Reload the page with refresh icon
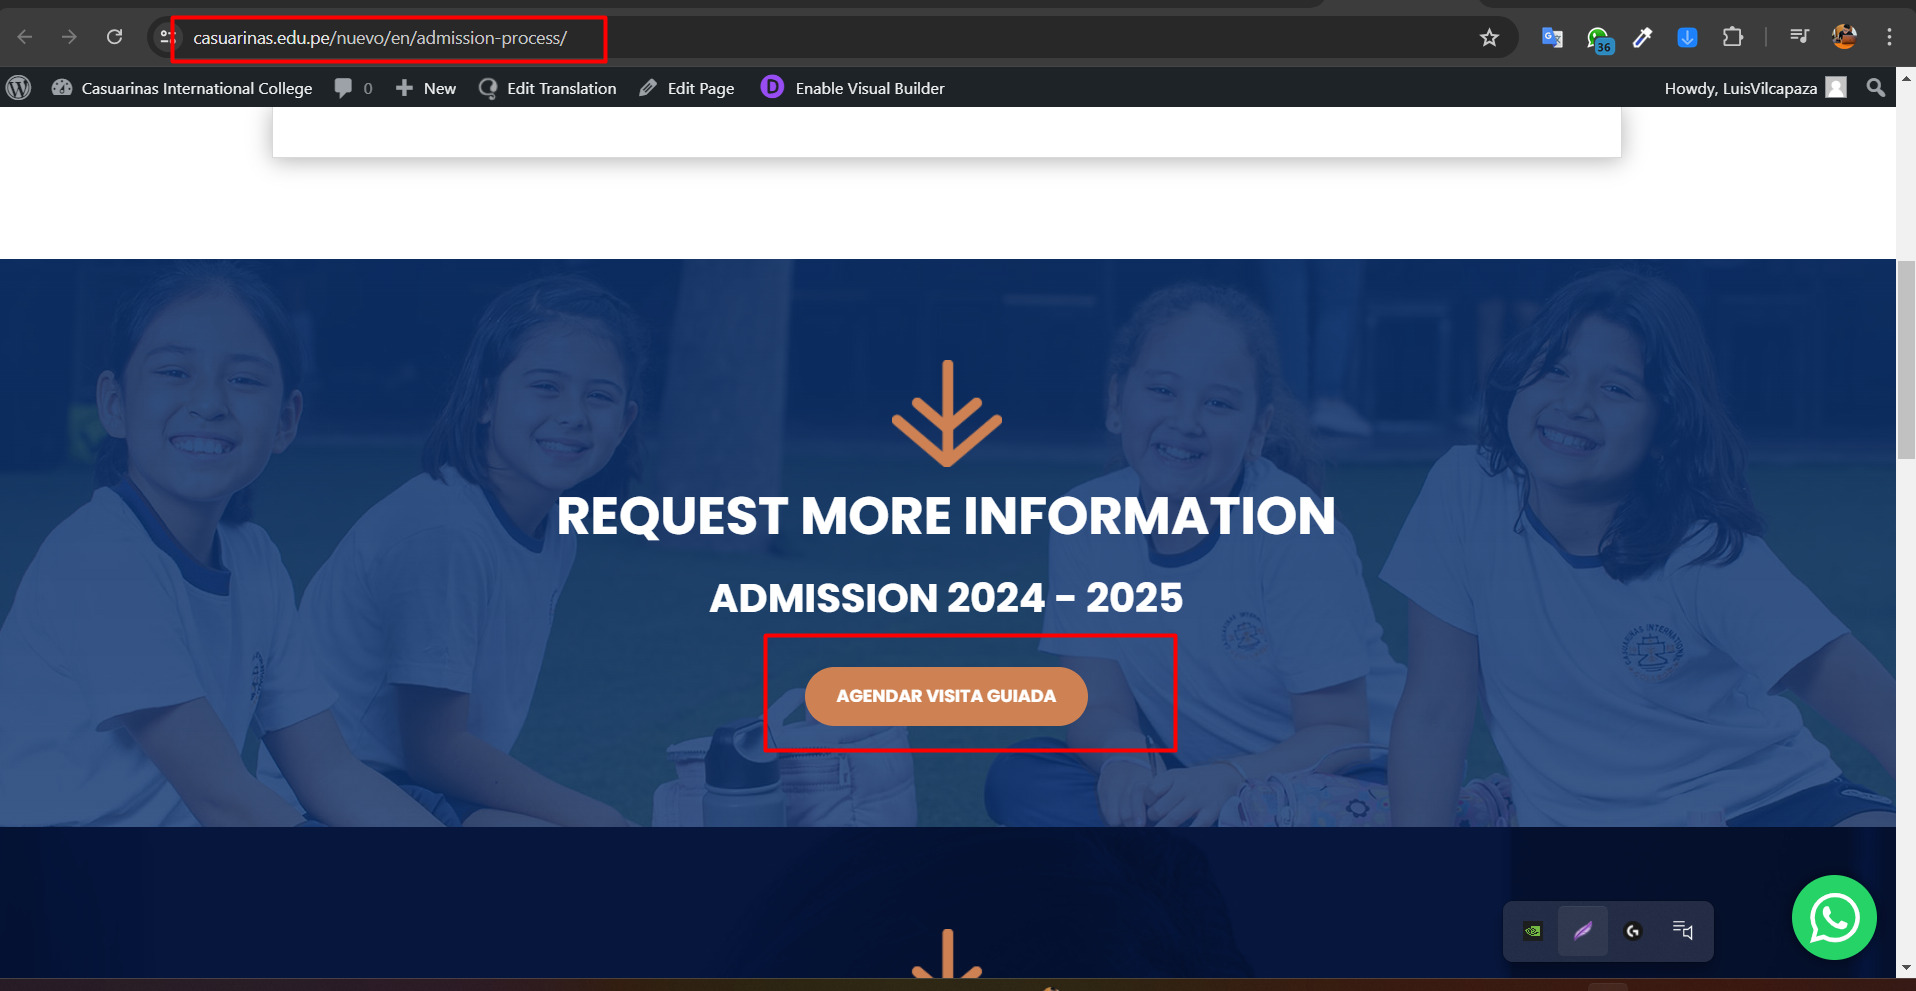This screenshot has width=1916, height=991. 115,37
